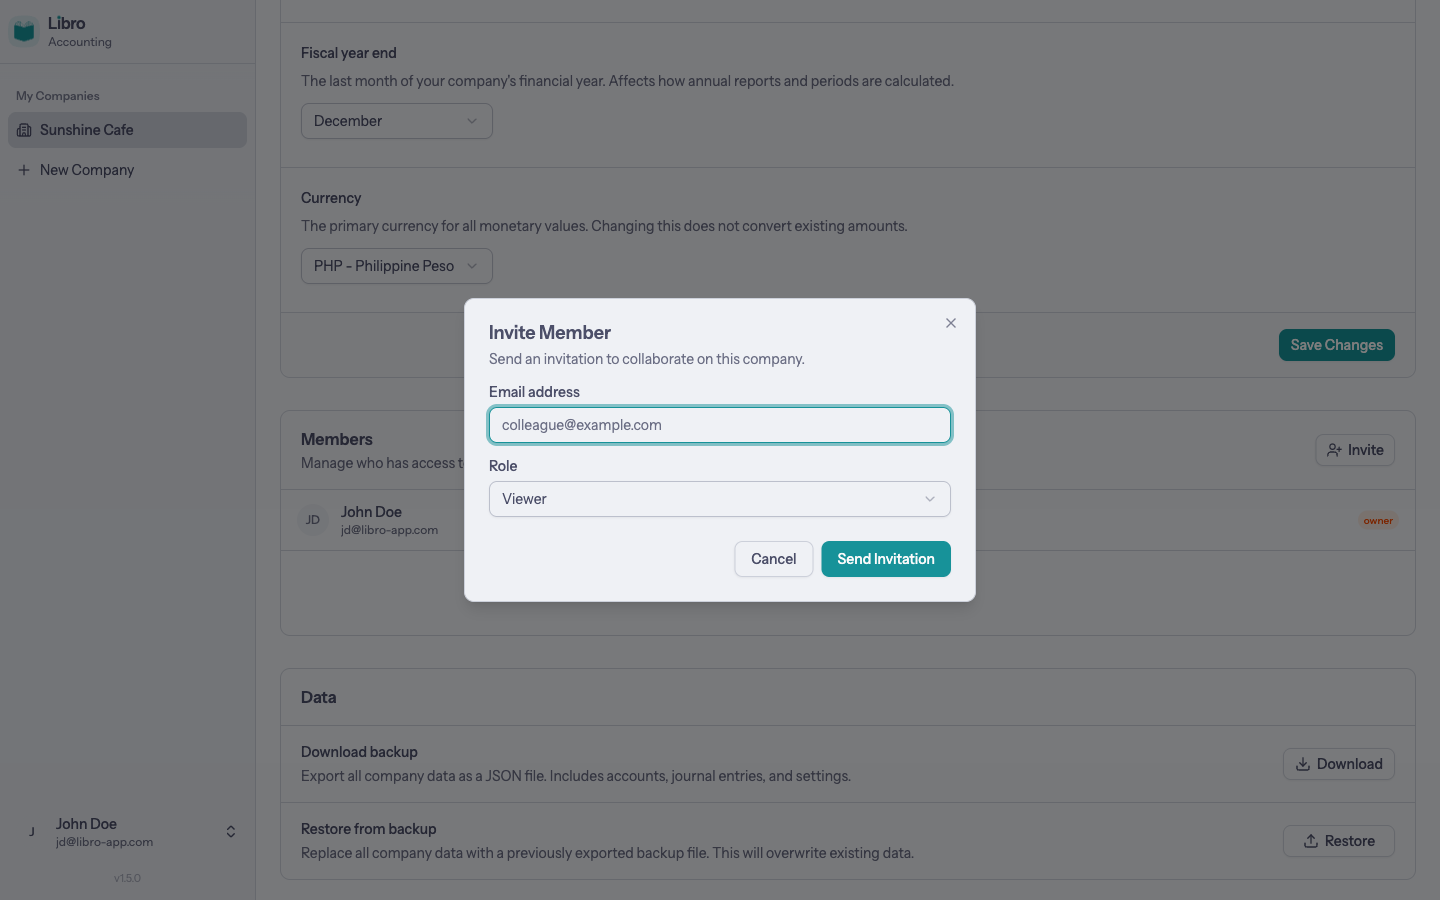The height and width of the screenshot is (900, 1440).
Task: Click the Libro book logo icon
Action: point(24,31)
